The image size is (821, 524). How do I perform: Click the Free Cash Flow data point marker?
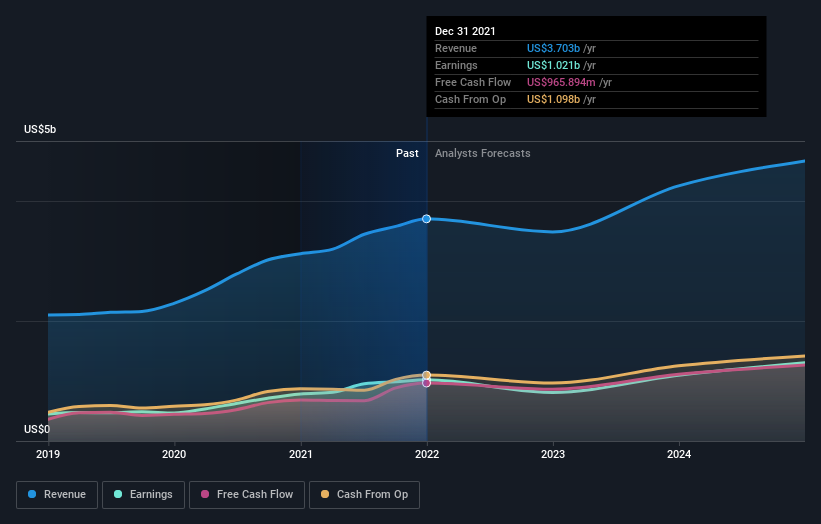[x=427, y=383]
